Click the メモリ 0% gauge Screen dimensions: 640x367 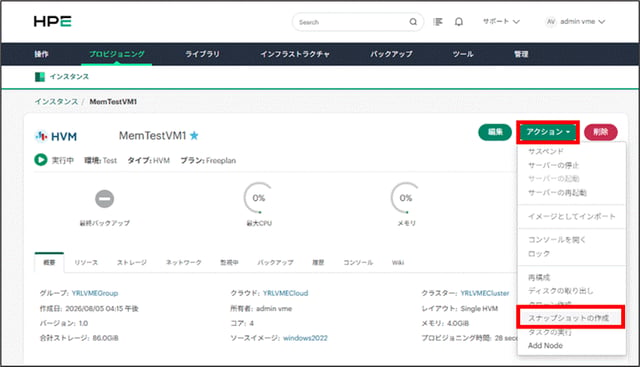click(406, 198)
